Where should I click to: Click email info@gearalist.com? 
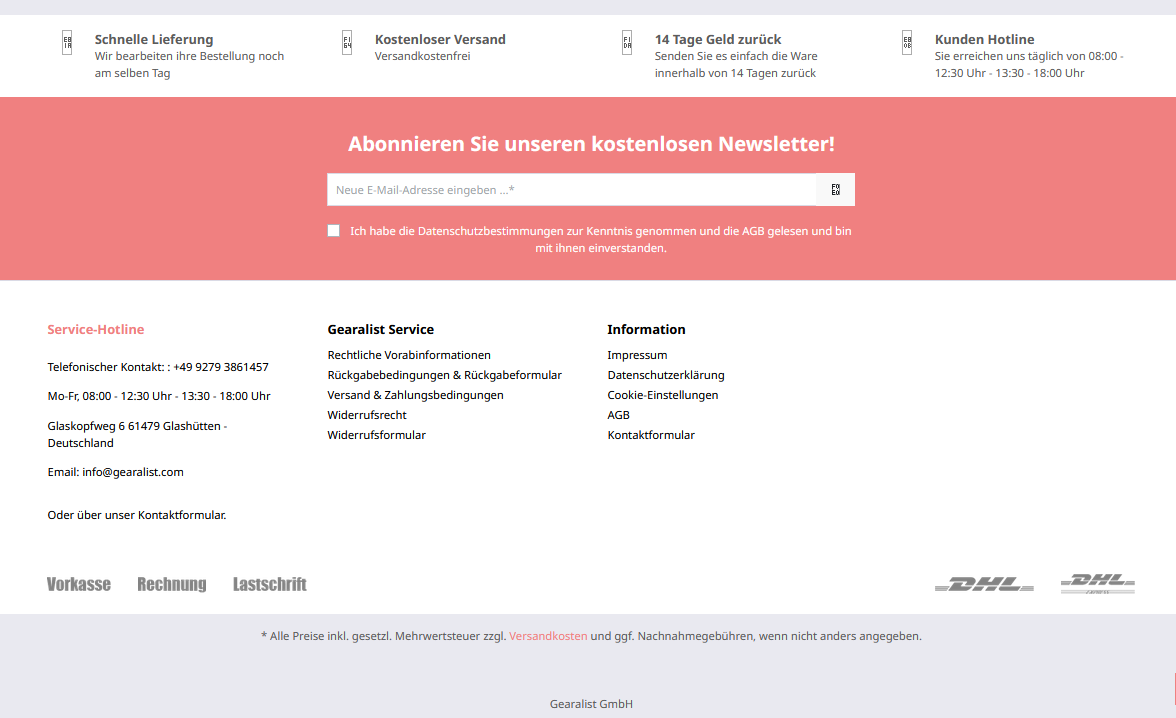[x=133, y=472]
